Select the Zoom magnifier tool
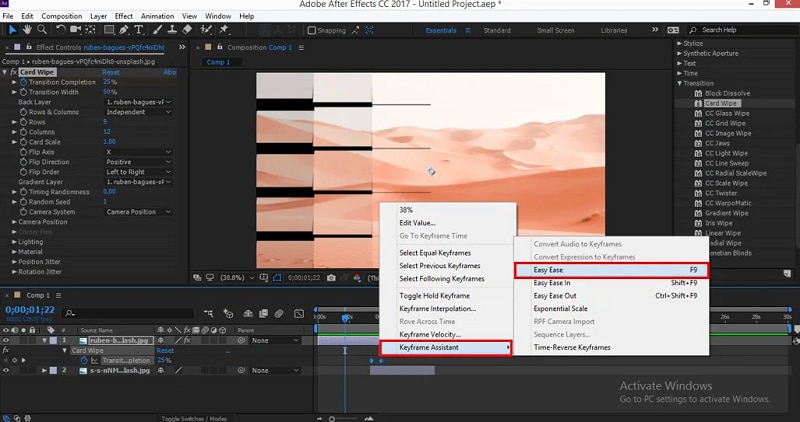Viewport: 800px width, 422px height. (42, 30)
